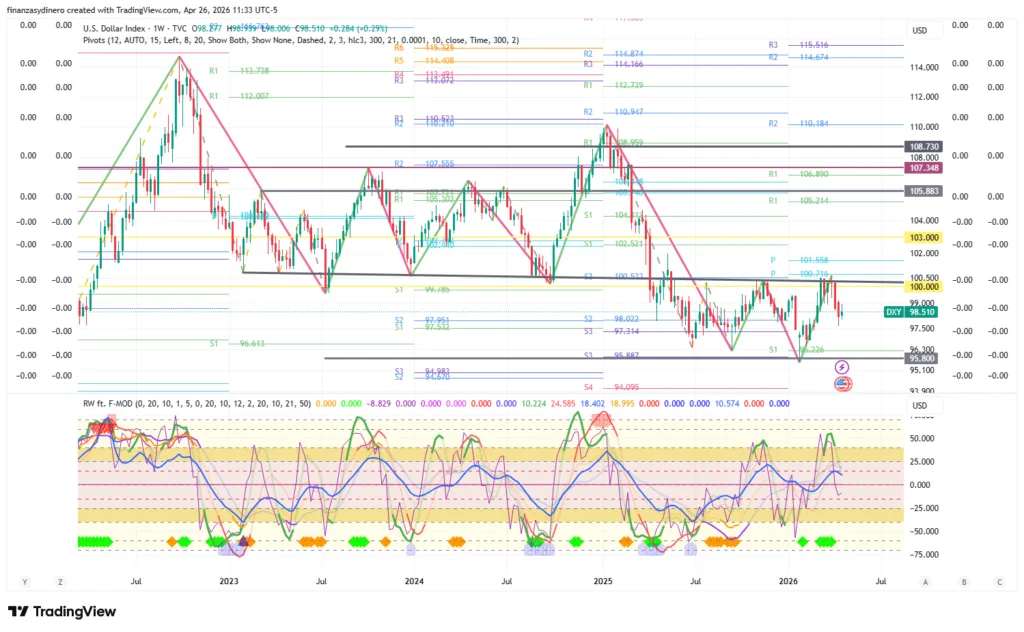Click the 95.800 support line price label
This screenshot has height=632, width=1024.
[921, 358]
